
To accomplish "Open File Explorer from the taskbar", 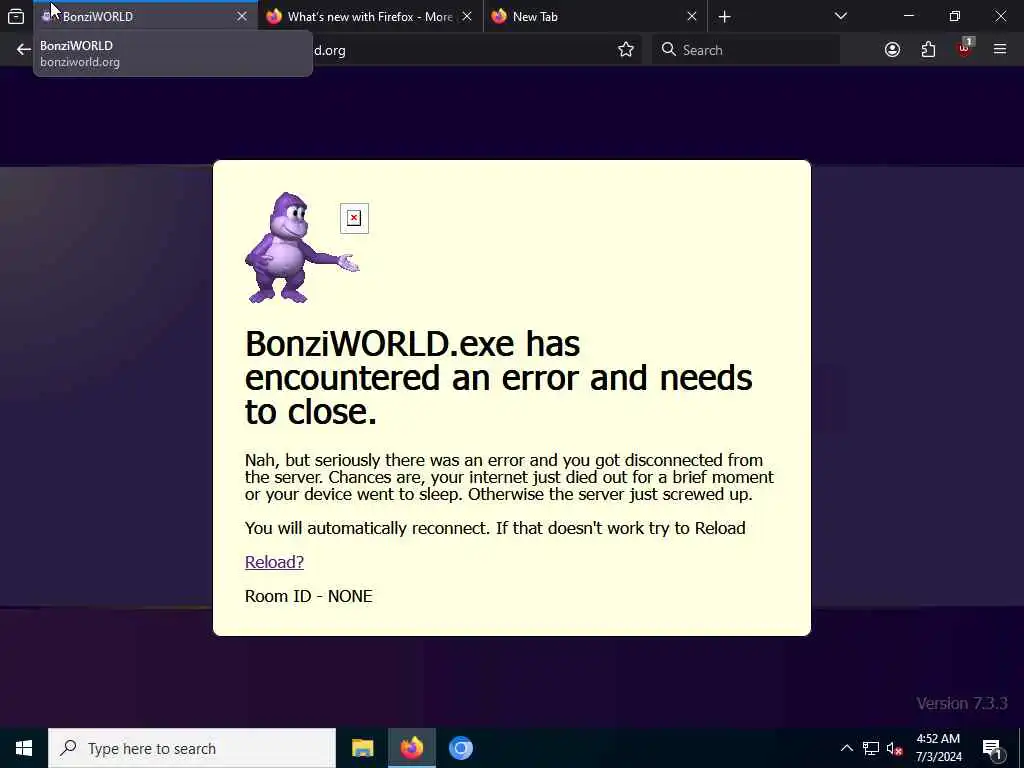I will tap(362, 748).
